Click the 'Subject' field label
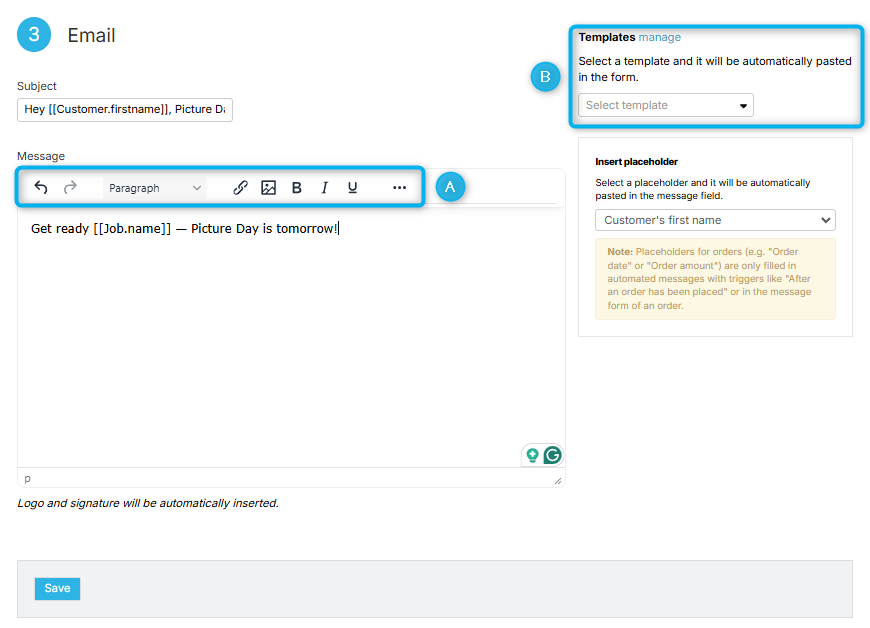Image resolution: width=870 pixels, height=628 pixels. [x=37, y=86]
